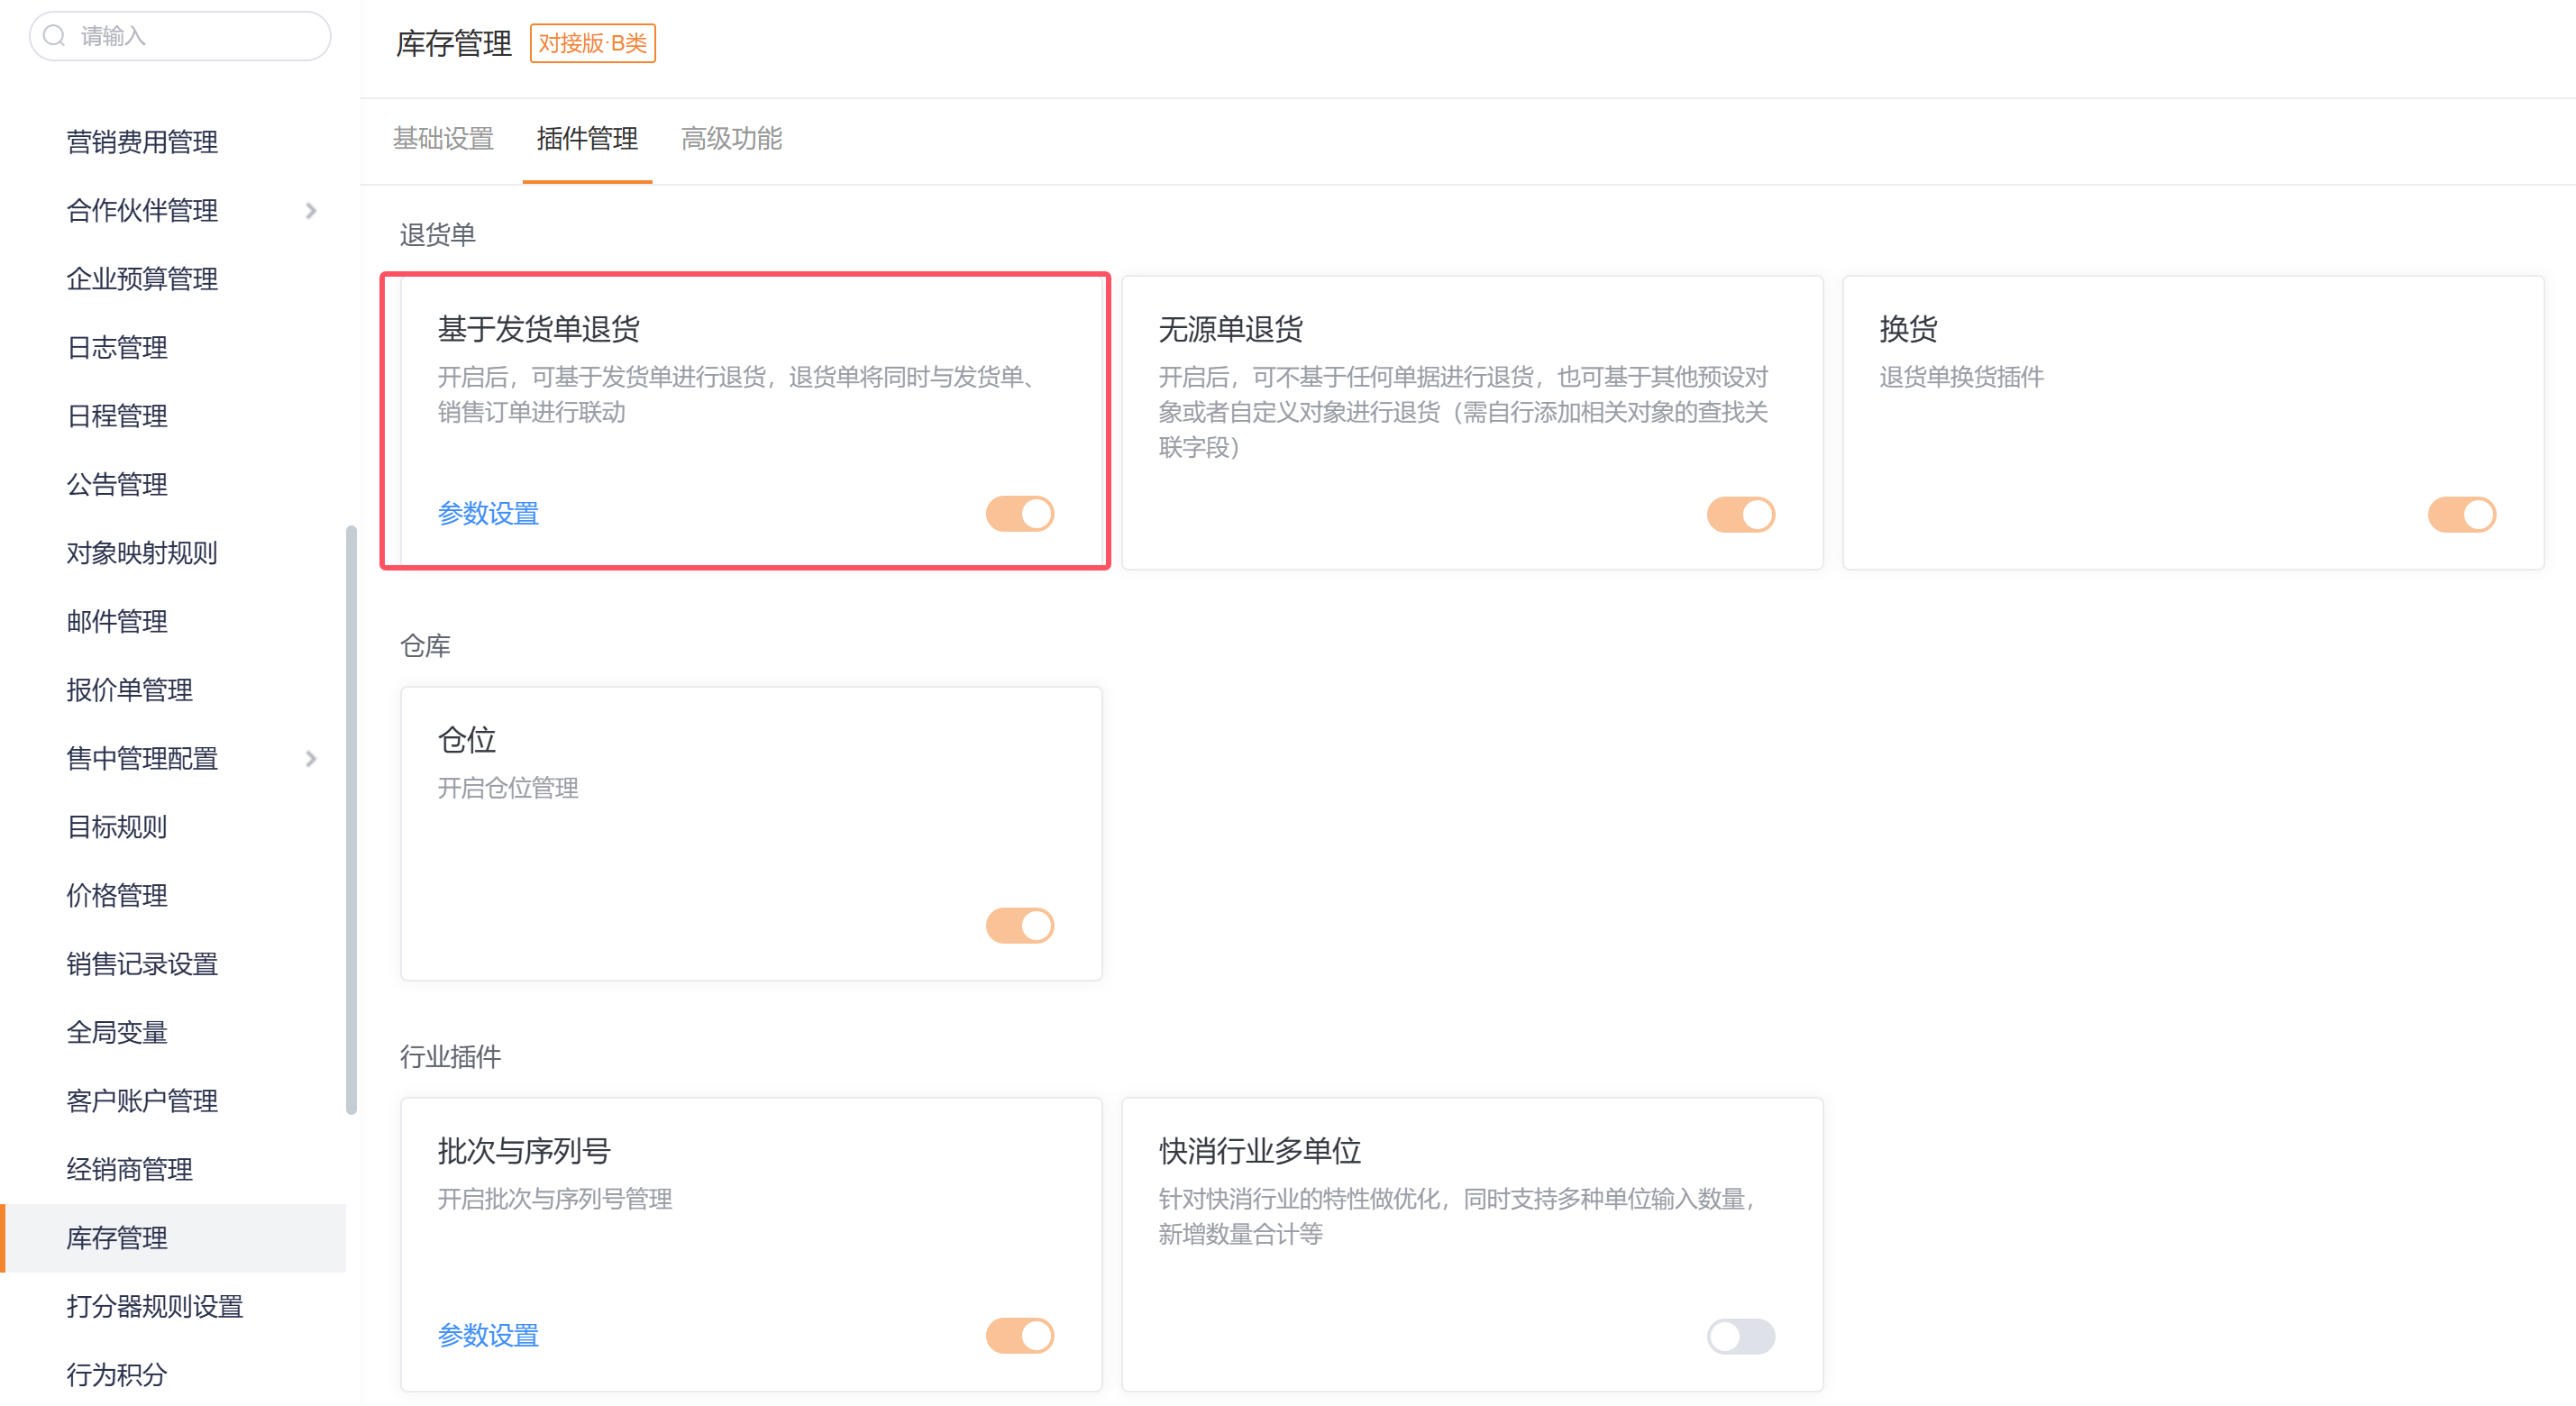Switch to 基础设置 tab

point(443,139)
